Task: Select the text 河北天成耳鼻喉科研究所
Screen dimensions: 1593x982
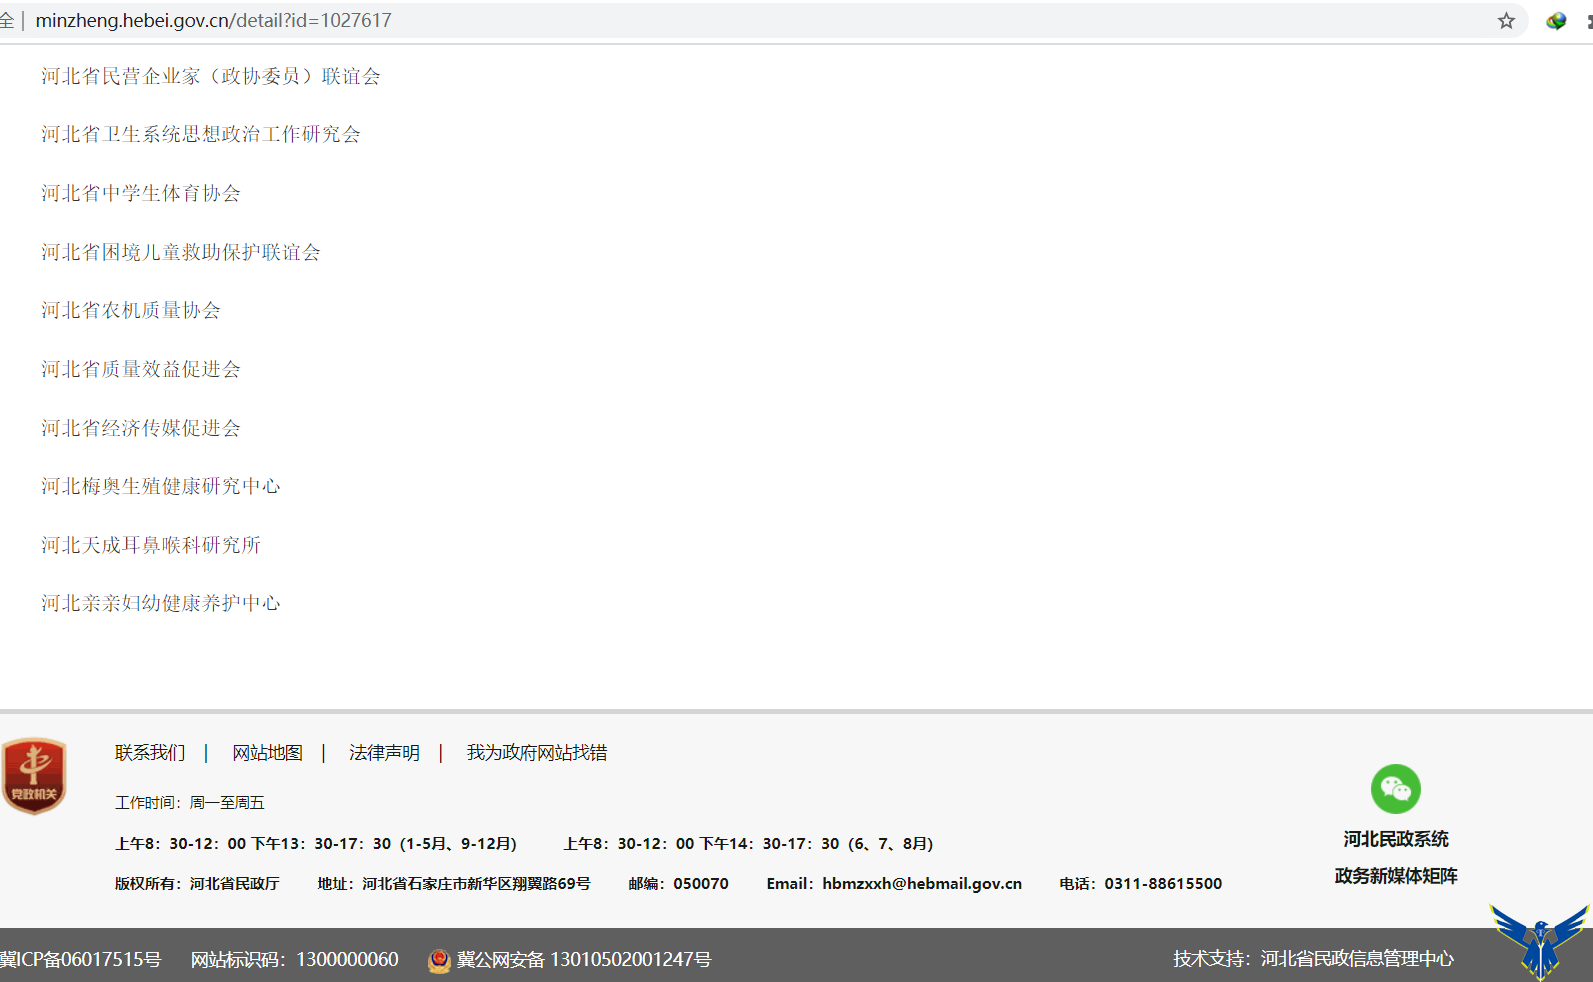Action: click(x=151, y=546)
